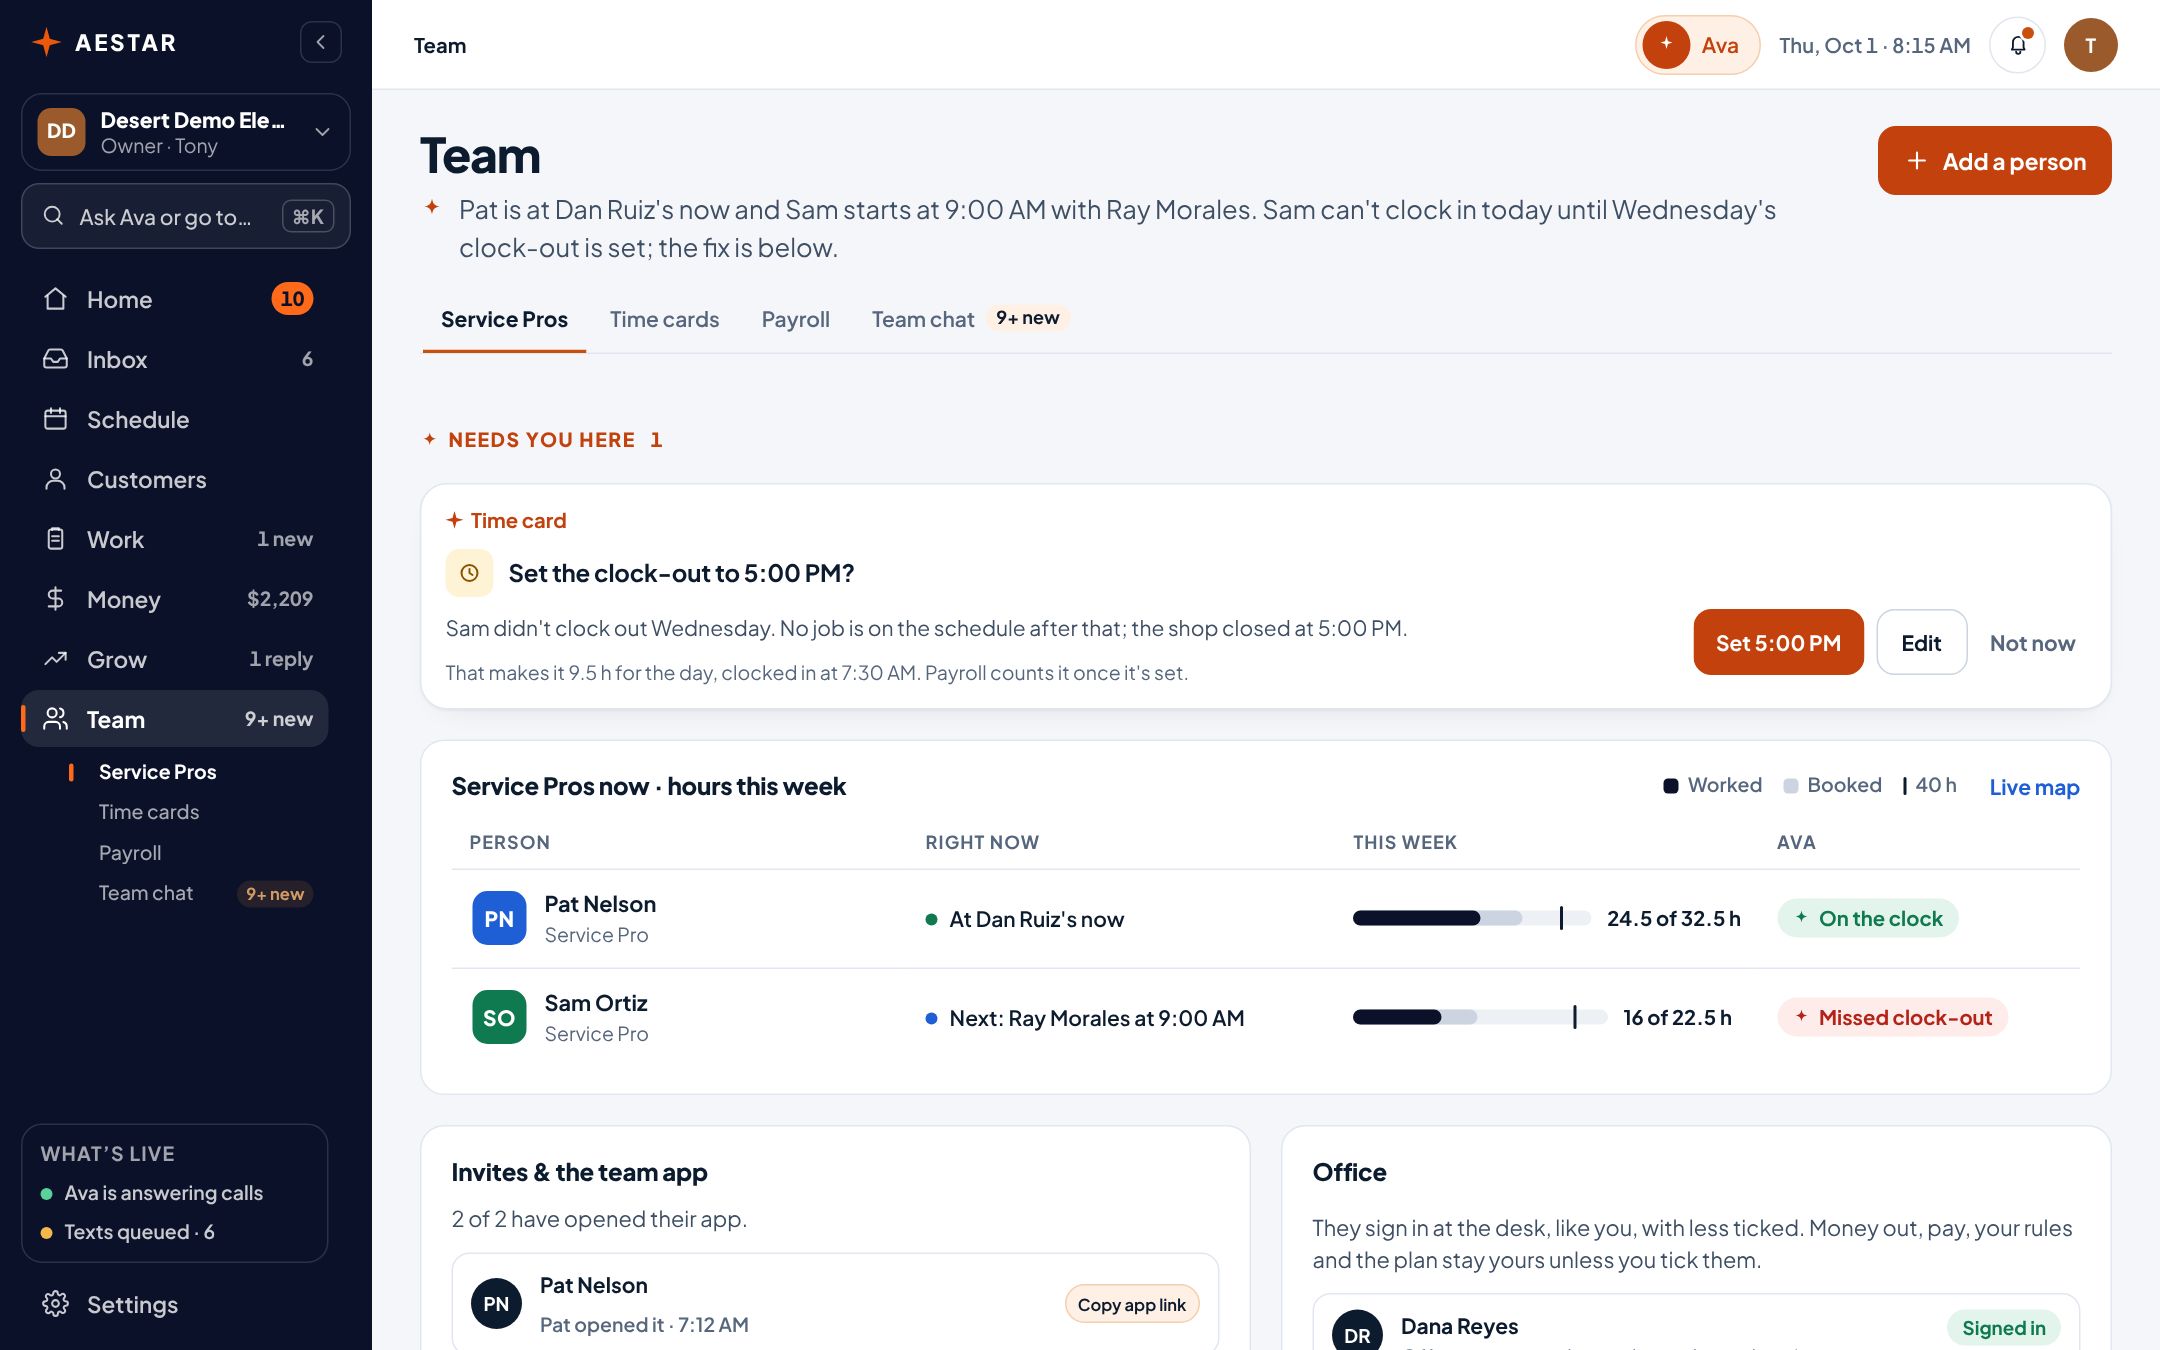Open Customers in the sidebar

(175, 479)
